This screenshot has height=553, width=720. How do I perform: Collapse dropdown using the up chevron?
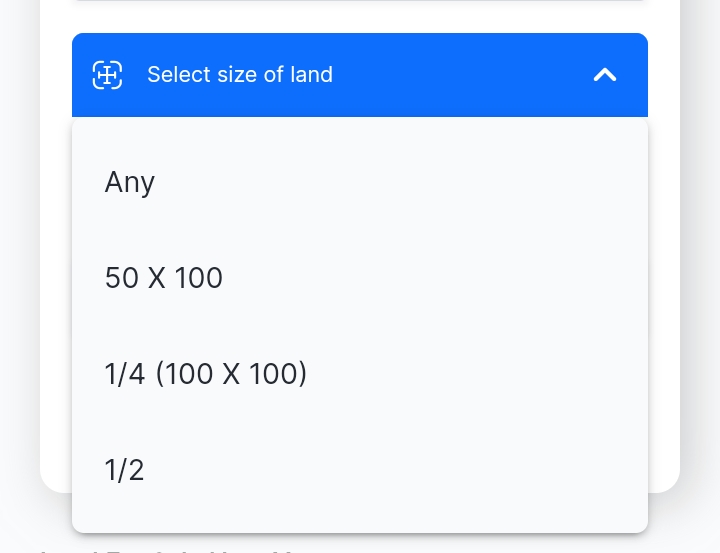[x=605, y=75]
